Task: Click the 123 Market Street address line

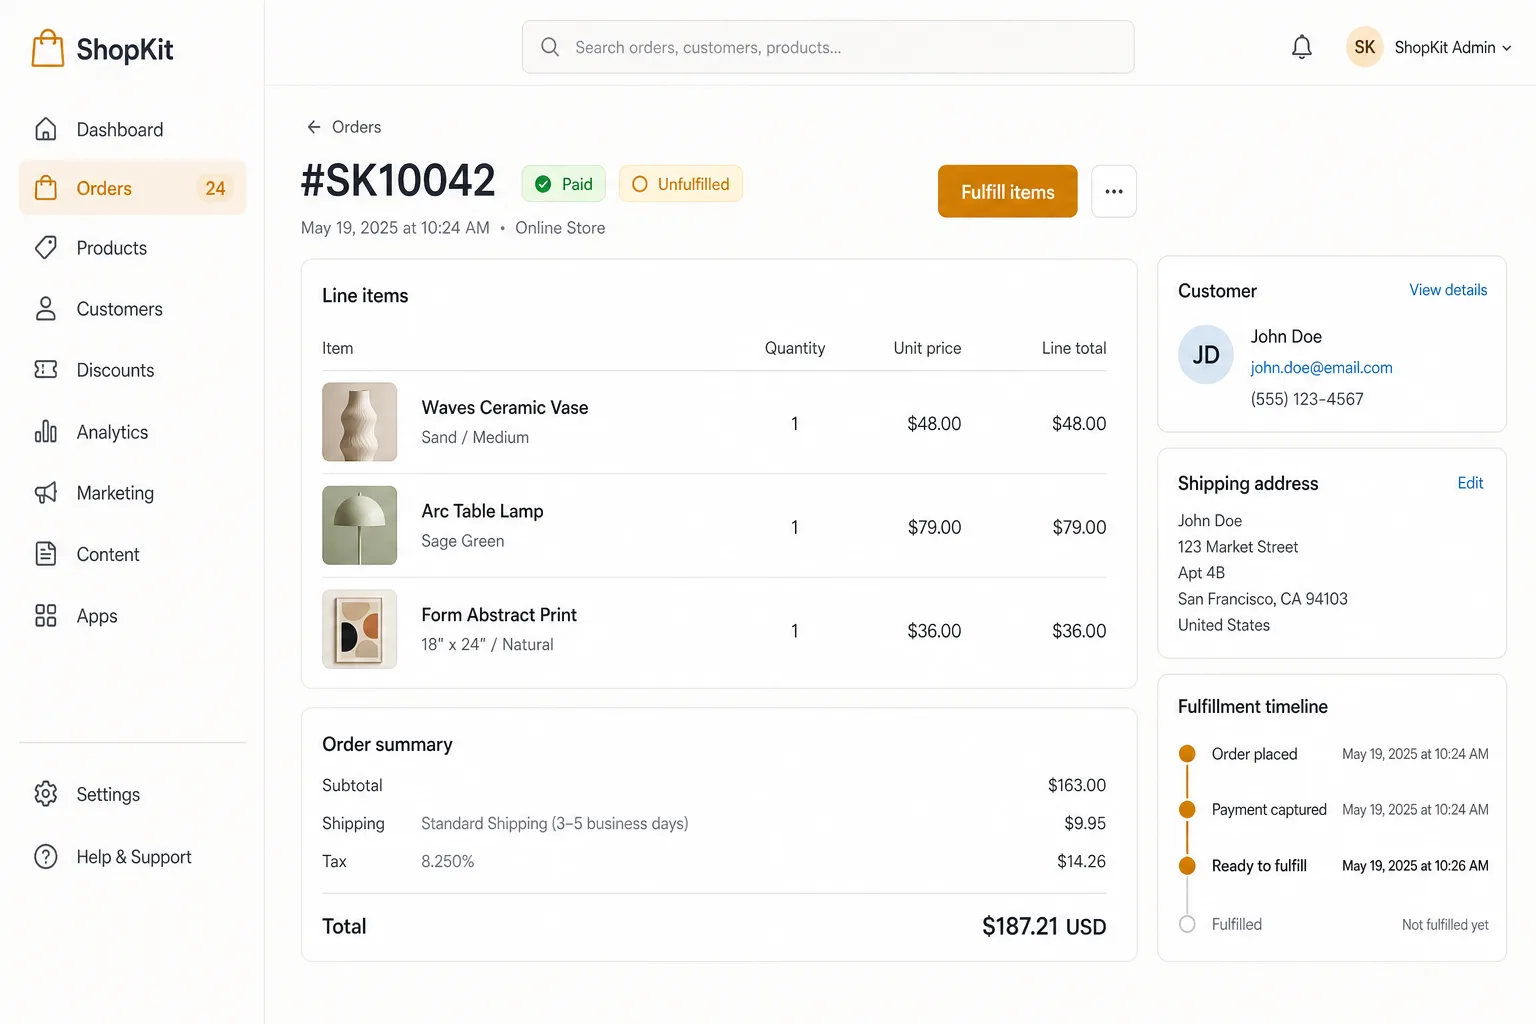Action: 1238,547
